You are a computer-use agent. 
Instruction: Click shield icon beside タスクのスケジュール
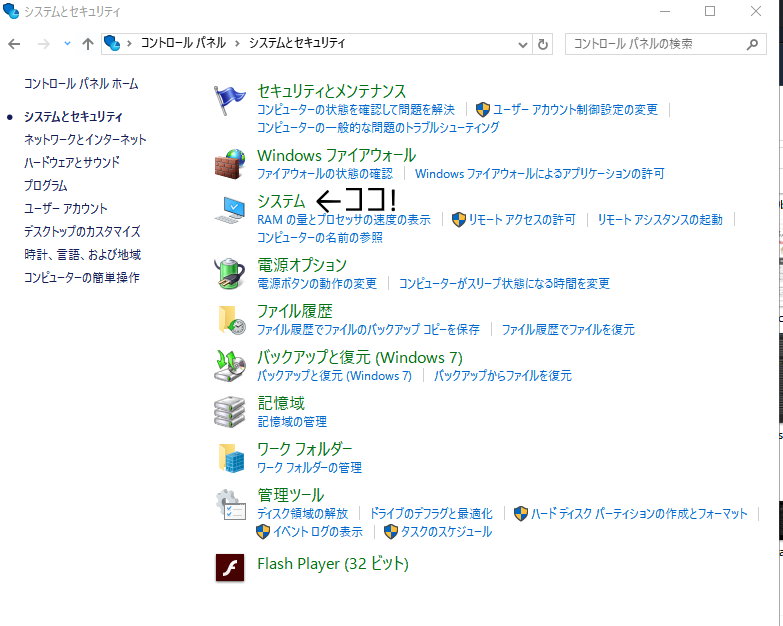tap(391, 532)
